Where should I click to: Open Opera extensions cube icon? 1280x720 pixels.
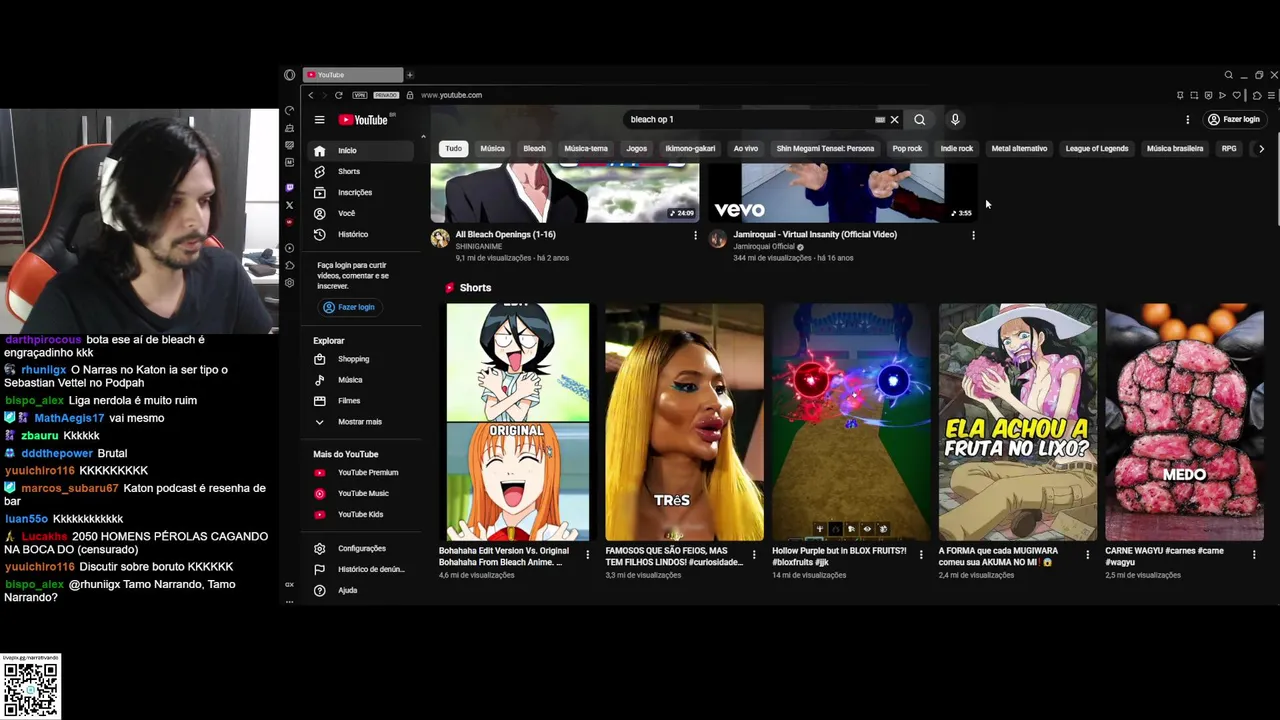tap(1257, 95)
